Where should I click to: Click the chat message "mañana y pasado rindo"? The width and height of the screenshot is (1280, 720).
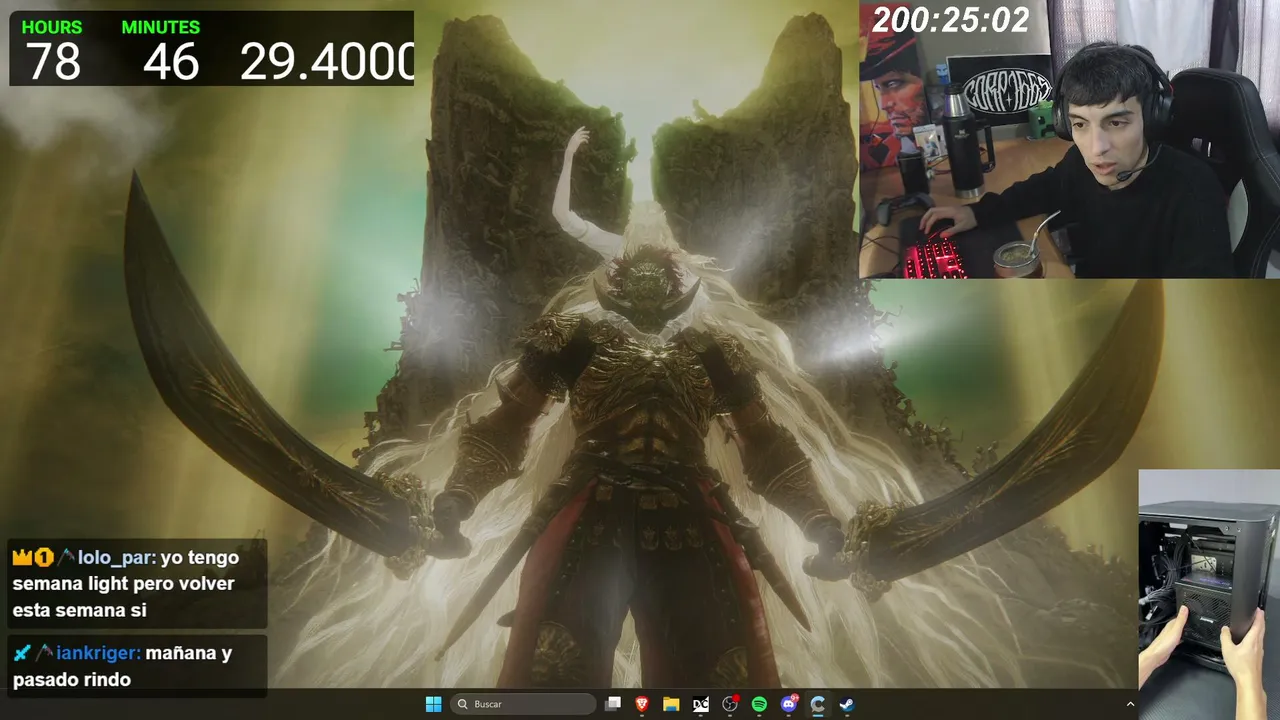(122, 666)
